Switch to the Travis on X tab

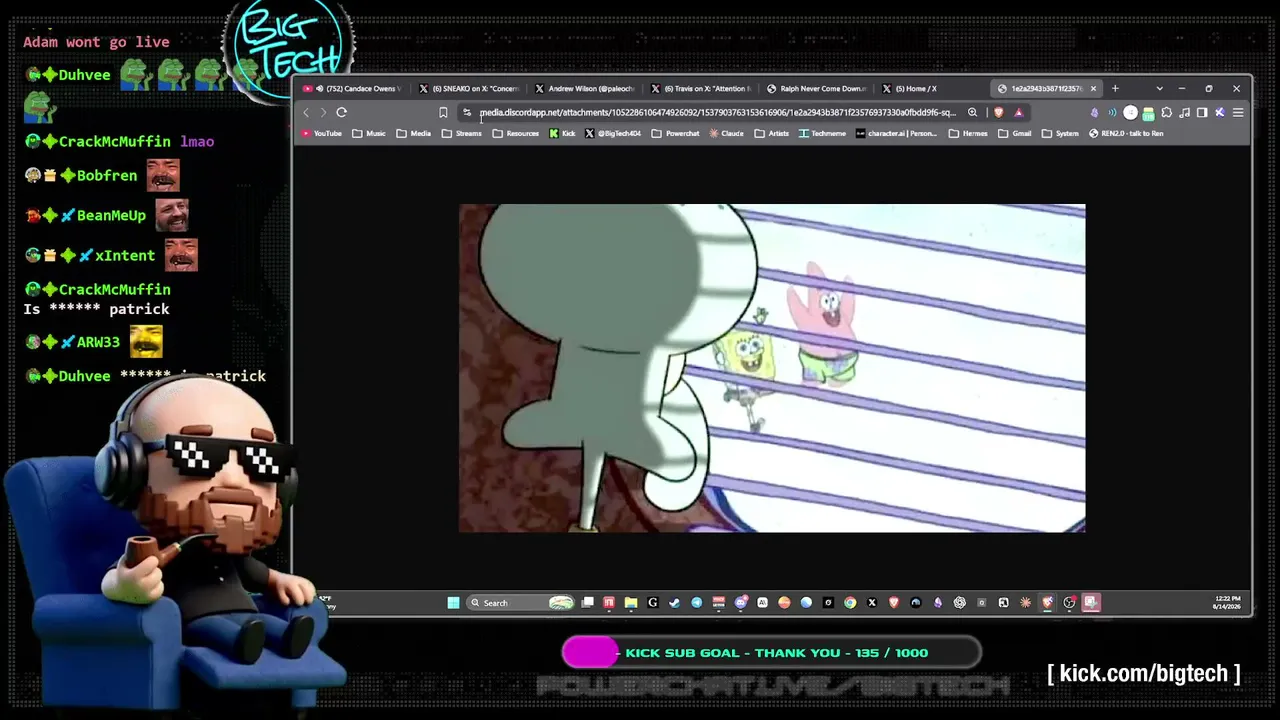tap(702, 89)
